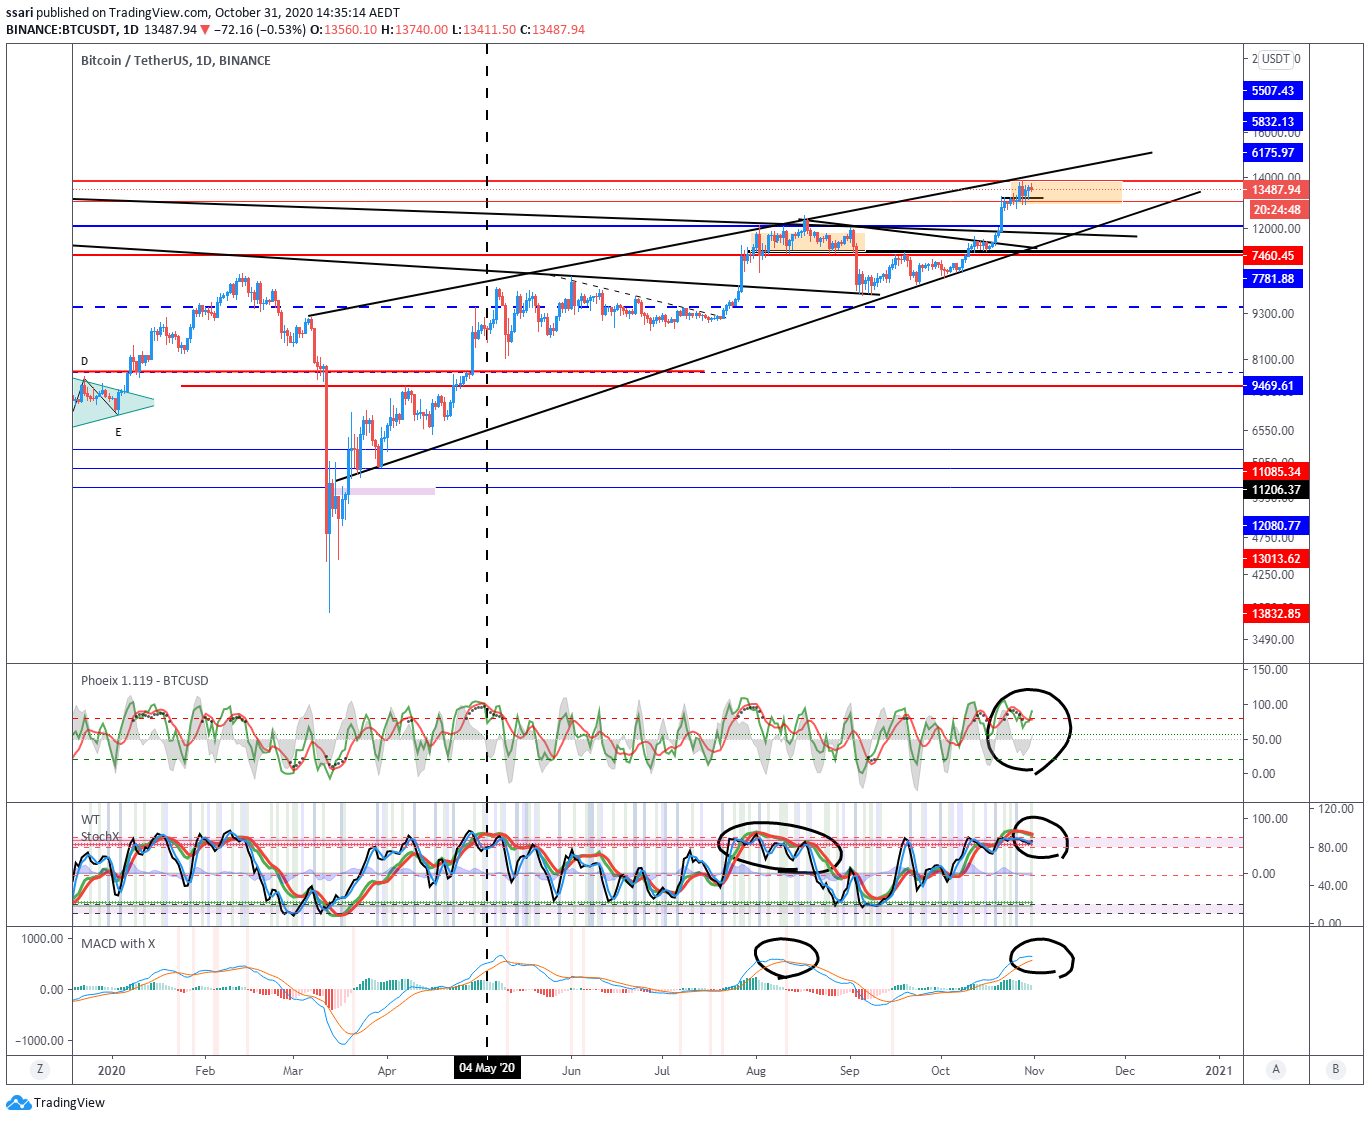
Task: Select the 9469.61 red price label
Action: 1273,386
